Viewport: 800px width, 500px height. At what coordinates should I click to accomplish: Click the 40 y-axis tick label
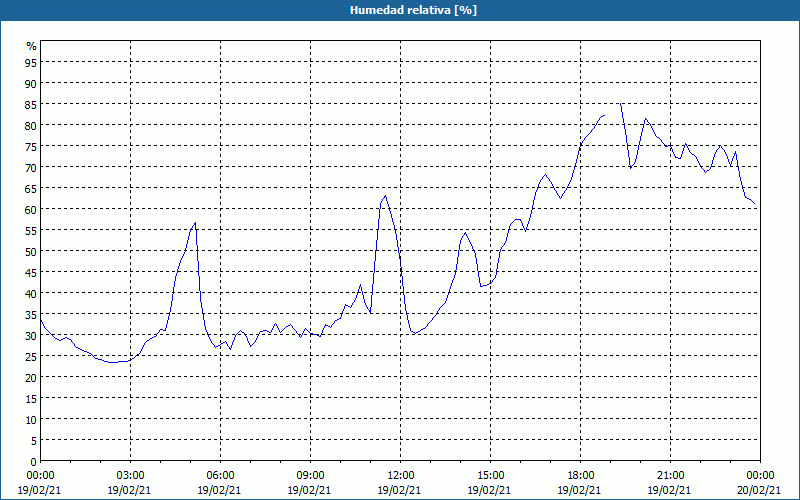pyautogui.click(x=32, y=293)
